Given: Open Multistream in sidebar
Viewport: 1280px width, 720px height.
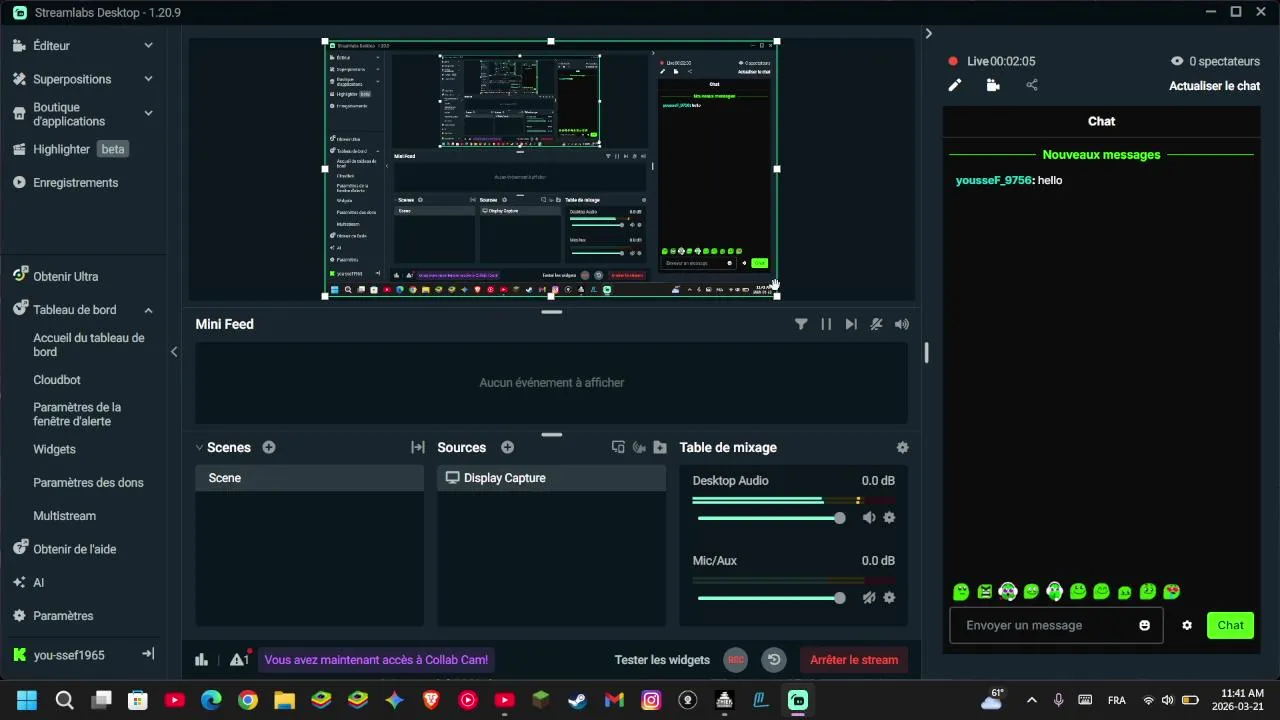Looking at the screenshot, I should (65, 516).
